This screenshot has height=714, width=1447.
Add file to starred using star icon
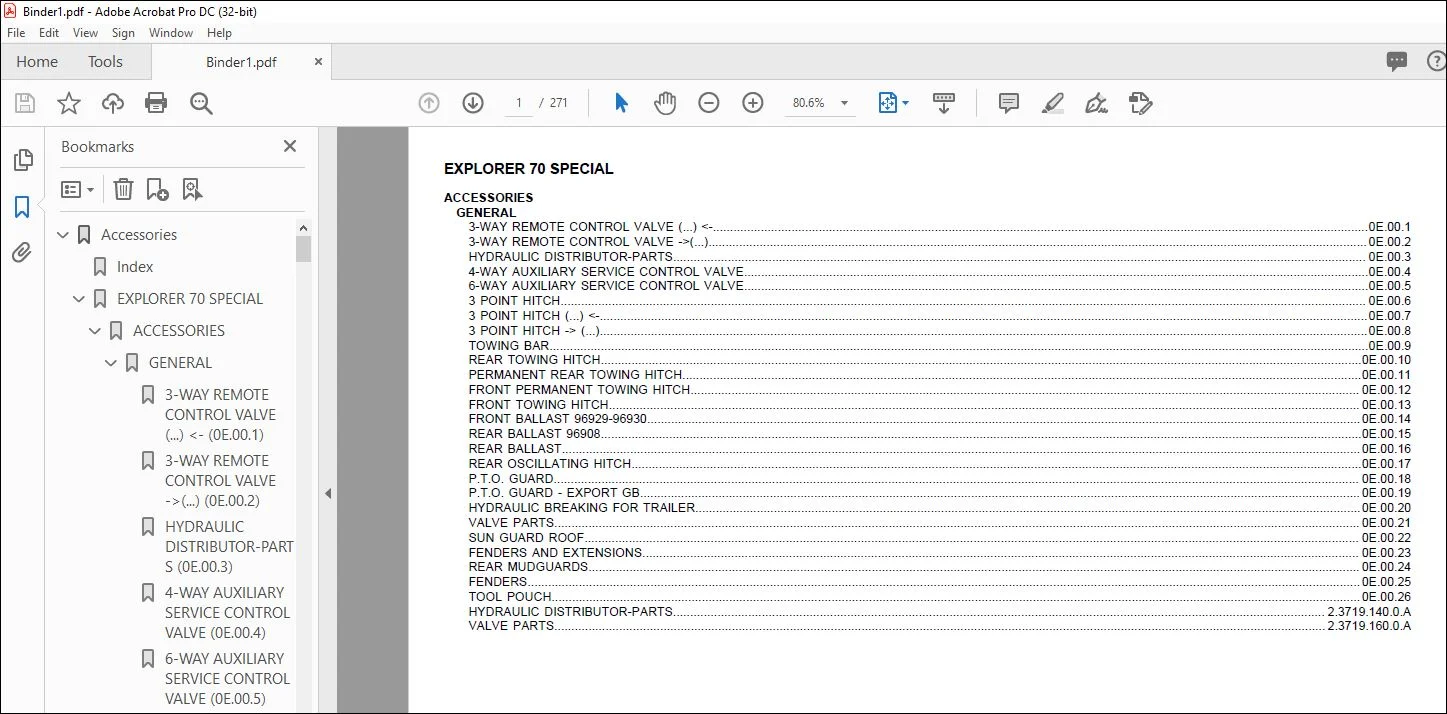69,103
